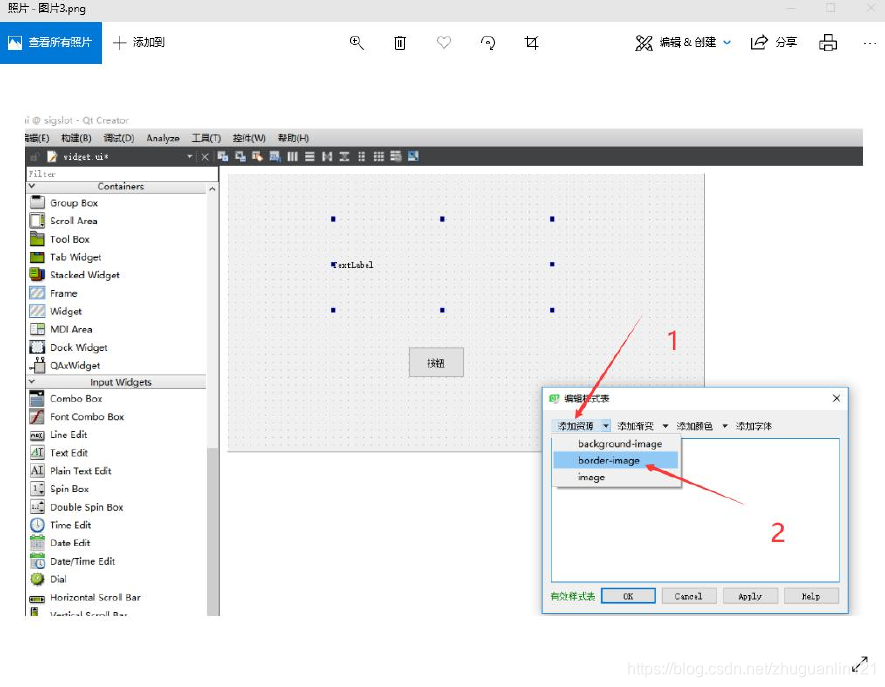The height and width of the screenshot is (687, 885).
Task: Click the 按钮 push button on form
Action: point(436,362)
